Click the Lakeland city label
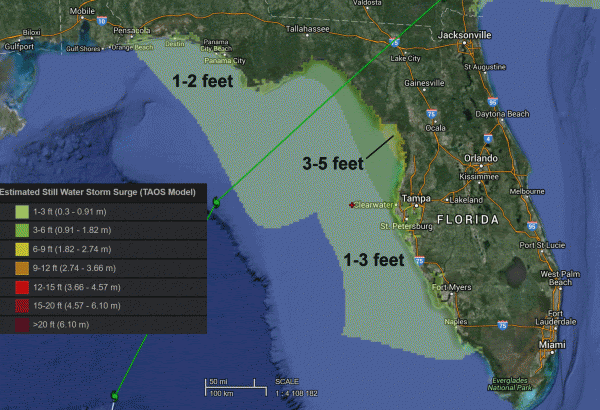The height and width of the screenshot is (410, 600). click(x=466, y=200)
